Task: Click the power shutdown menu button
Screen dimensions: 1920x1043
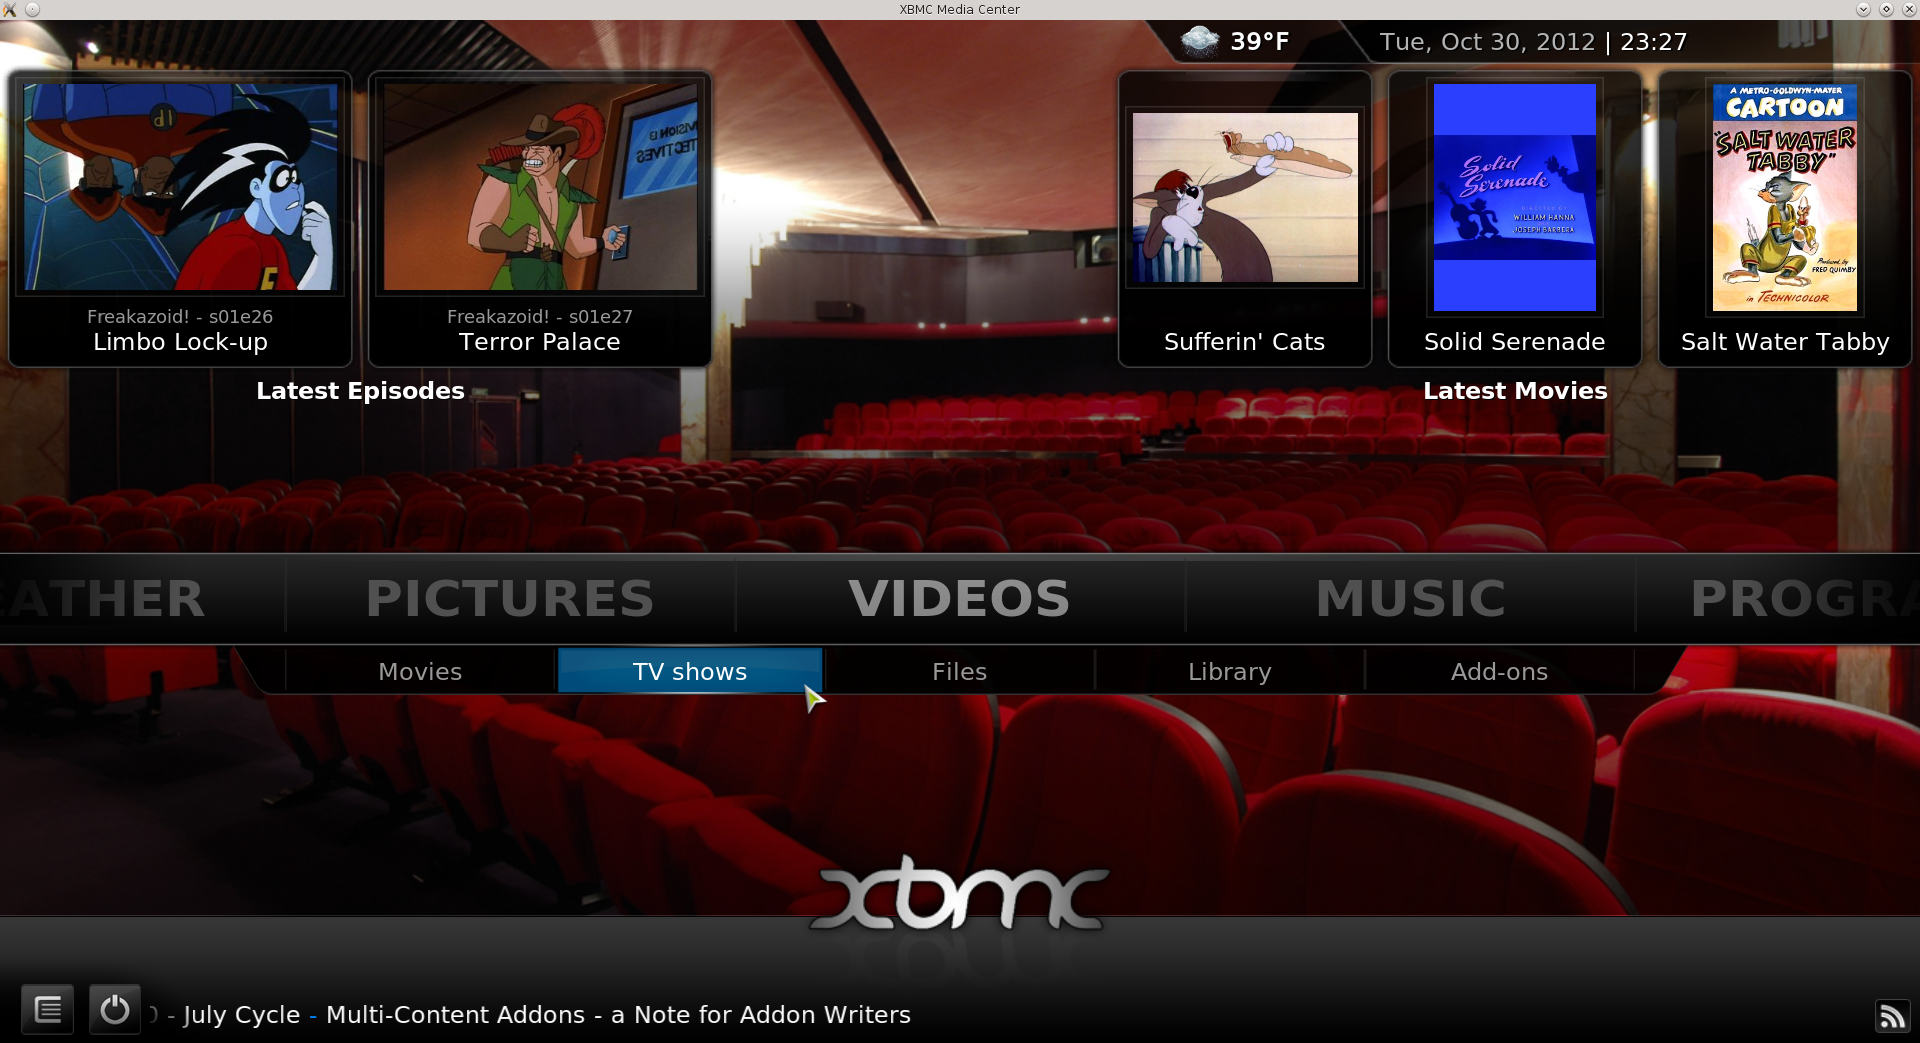Action: (114, 1009)
